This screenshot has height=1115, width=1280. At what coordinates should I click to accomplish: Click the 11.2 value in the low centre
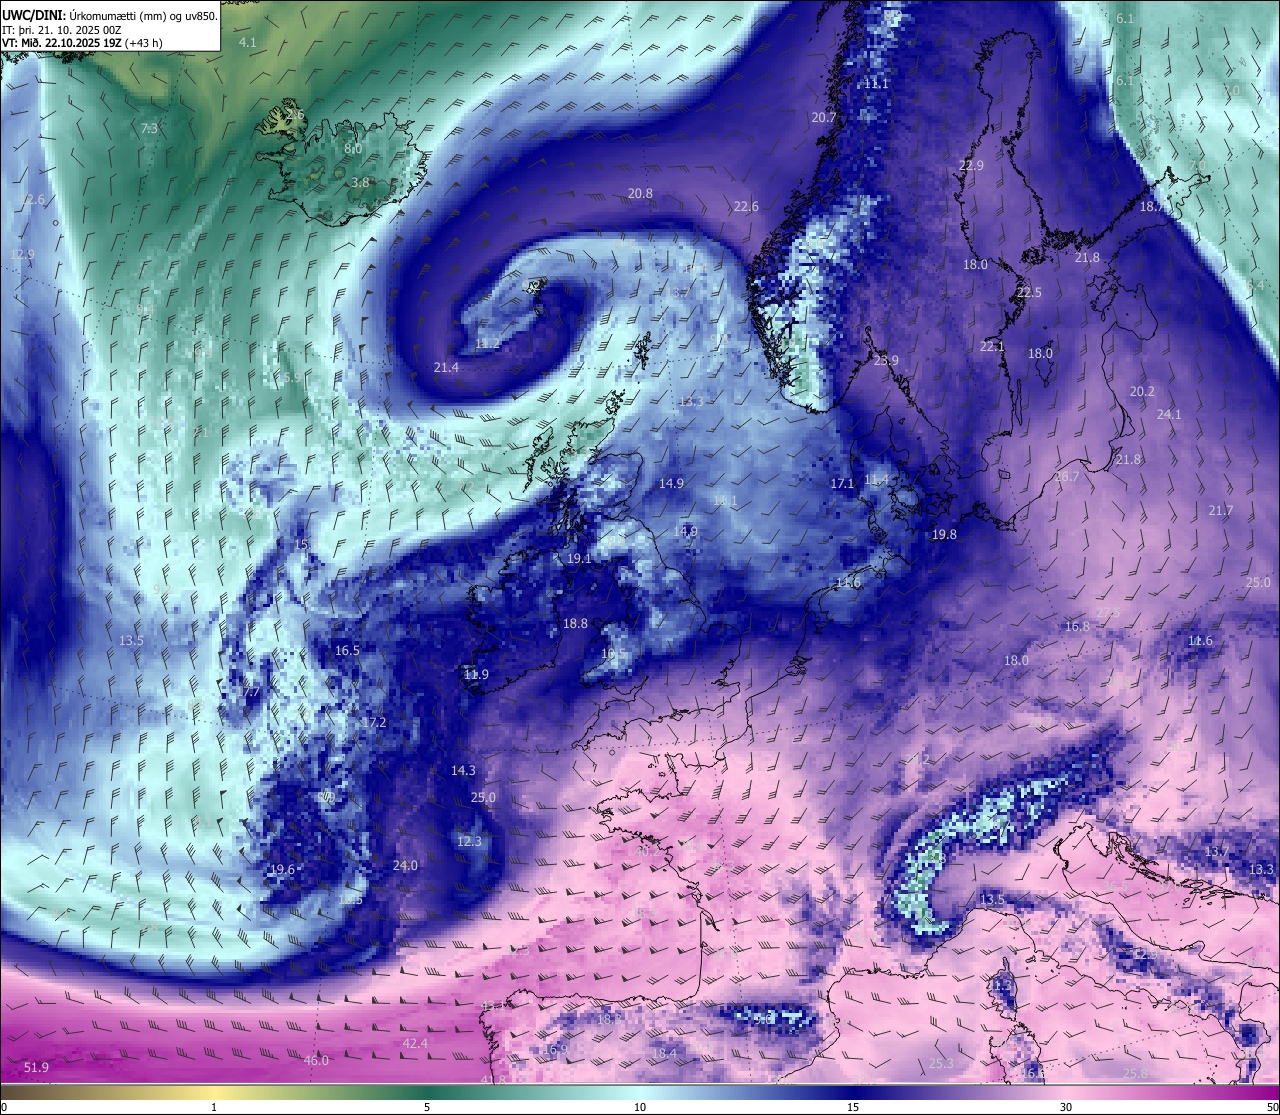[x=487, y=344]
